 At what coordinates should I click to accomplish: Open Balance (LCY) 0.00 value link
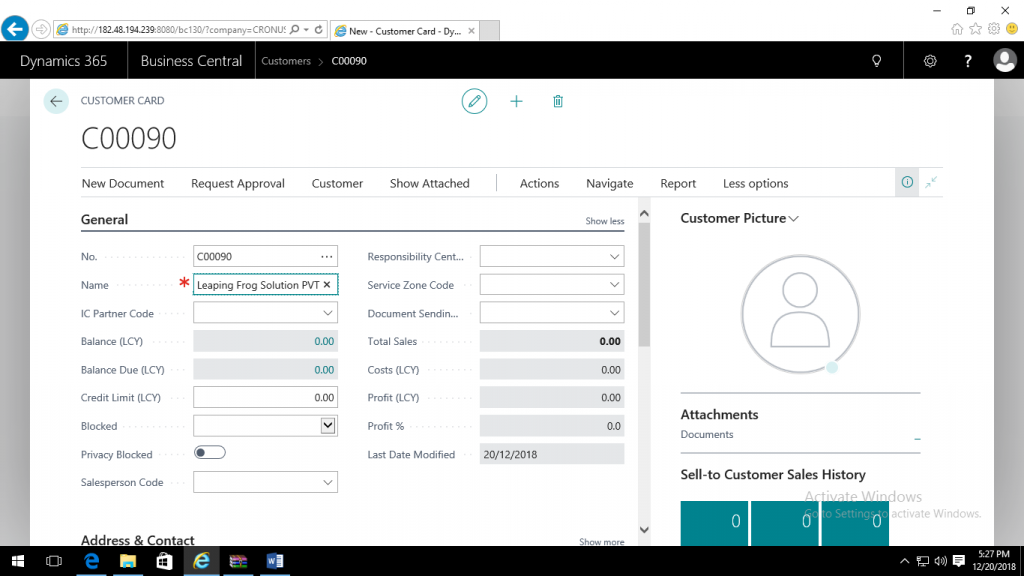tap(324, 342)
